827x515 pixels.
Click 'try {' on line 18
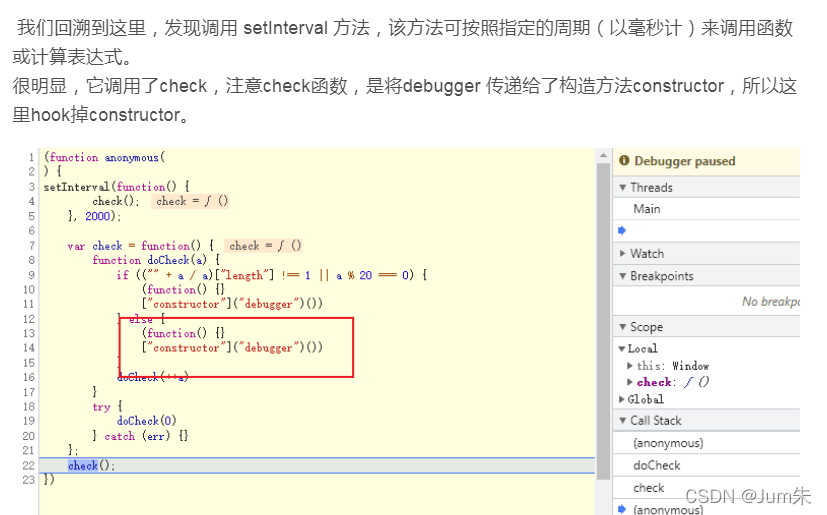tap(107, 406)
